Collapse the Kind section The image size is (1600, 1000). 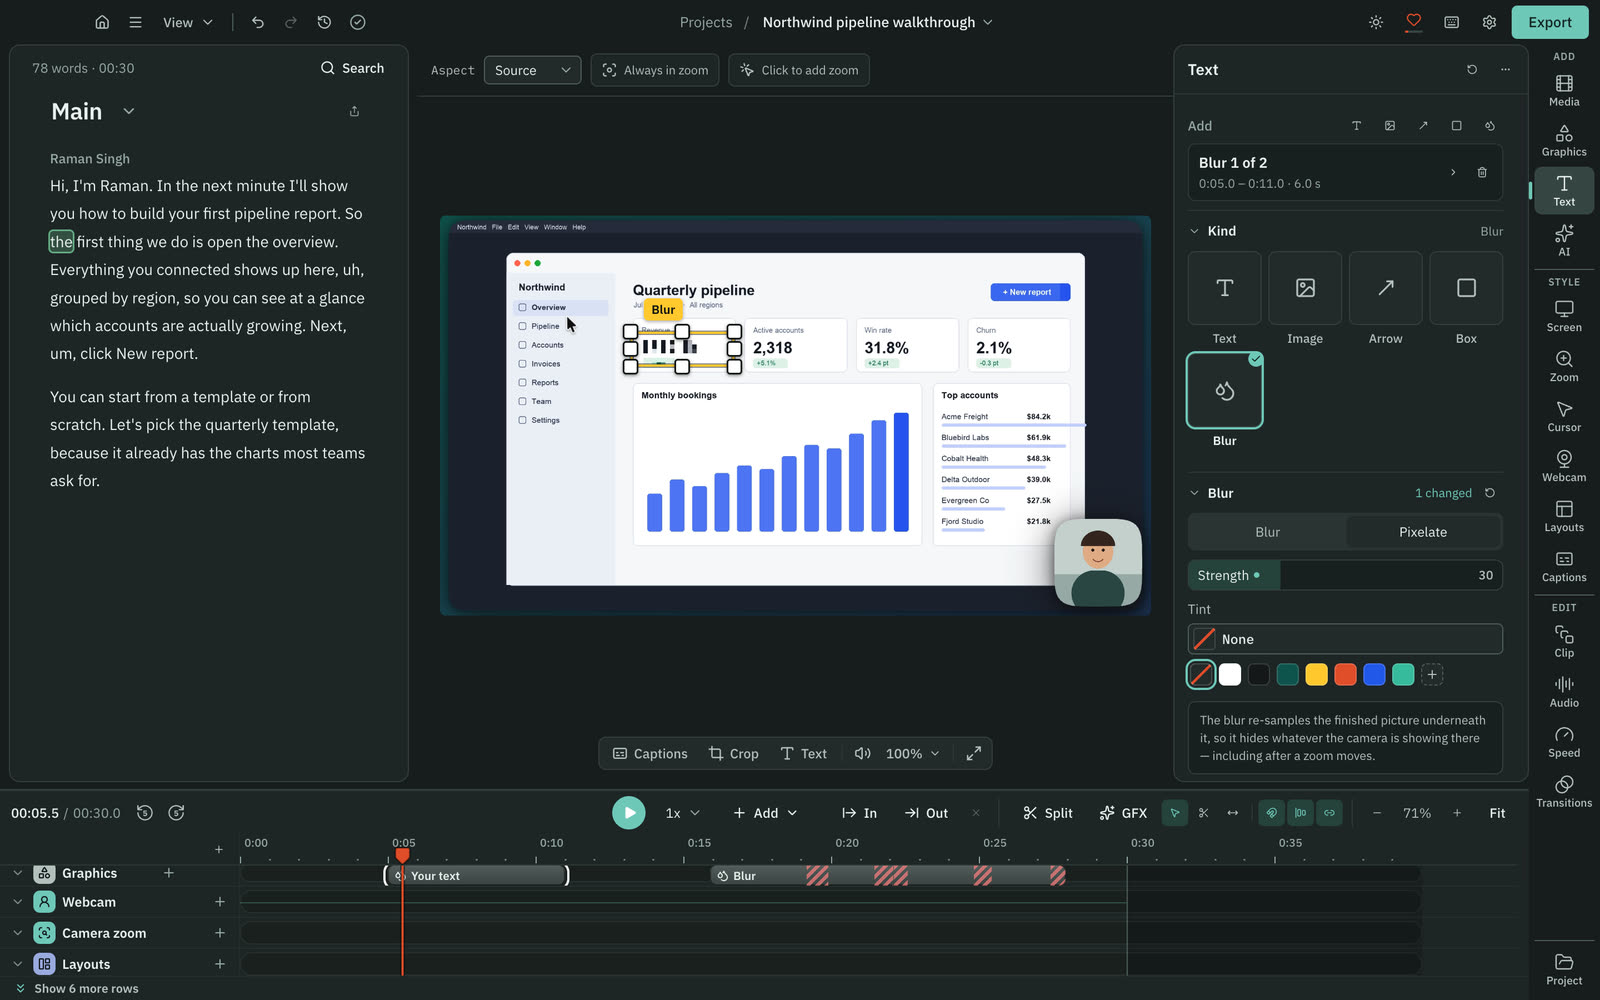pos(1194,231)
